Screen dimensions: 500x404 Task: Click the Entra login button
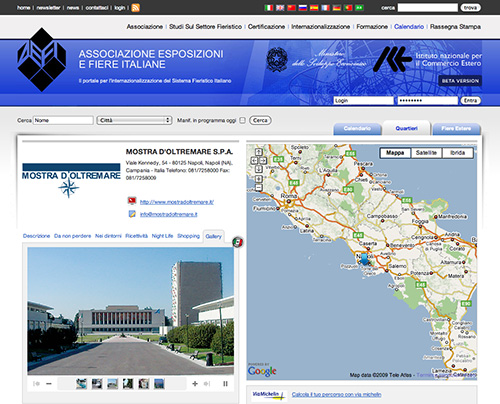[470, 100]
